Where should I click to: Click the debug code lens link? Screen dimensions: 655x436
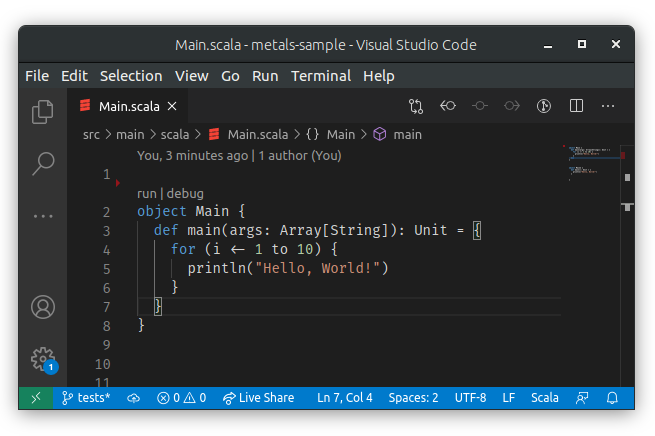(185, 193)
